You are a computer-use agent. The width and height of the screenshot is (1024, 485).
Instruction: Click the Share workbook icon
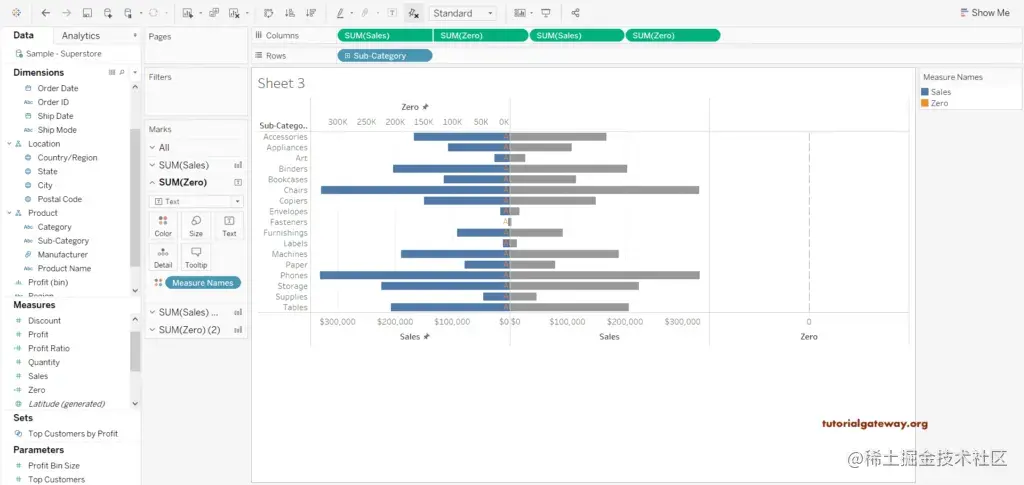[575, 12]
